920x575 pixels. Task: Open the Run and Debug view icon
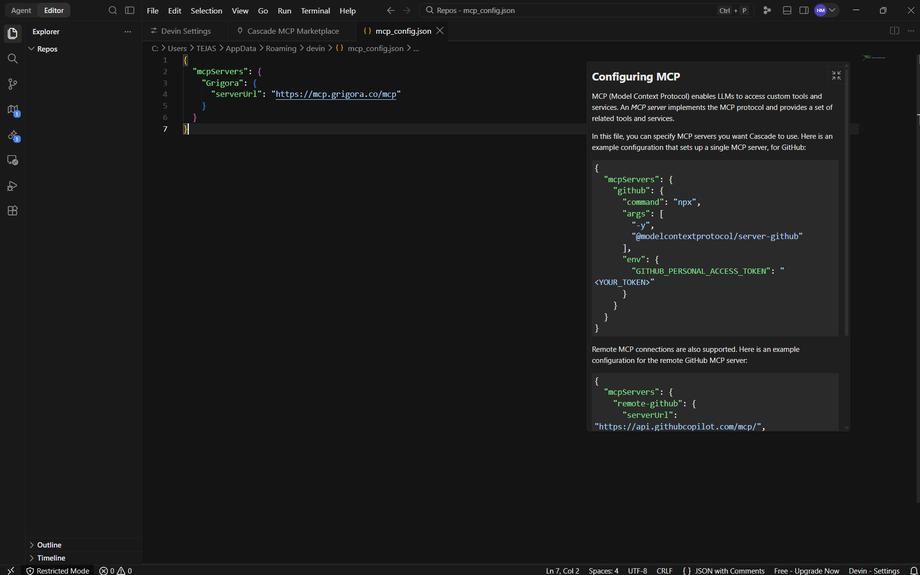[12, 186]
